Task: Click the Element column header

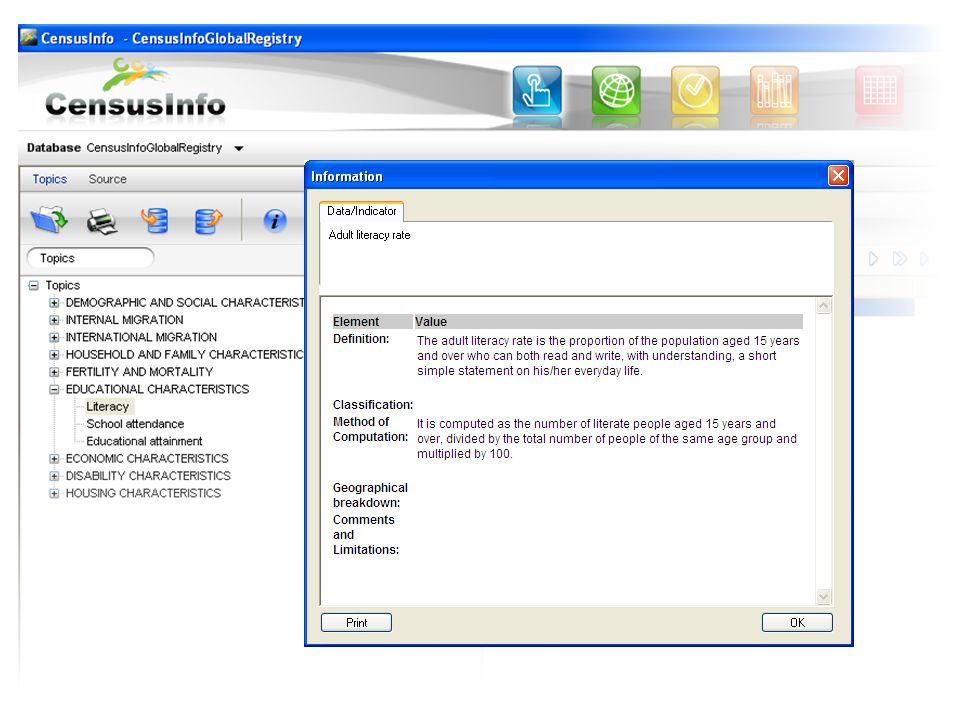Action: [x=372, y=321]
